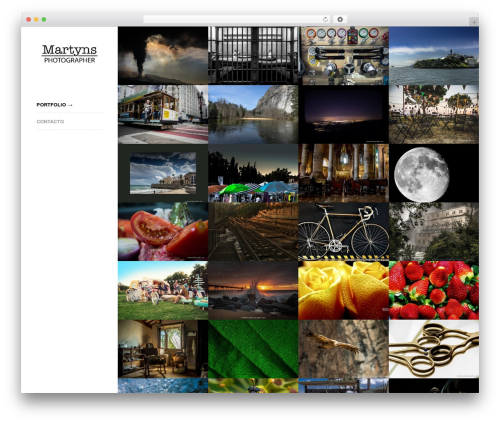Open the golden scissors photo
This screenshot has height=423, width=500.
[x=434, y=349]
